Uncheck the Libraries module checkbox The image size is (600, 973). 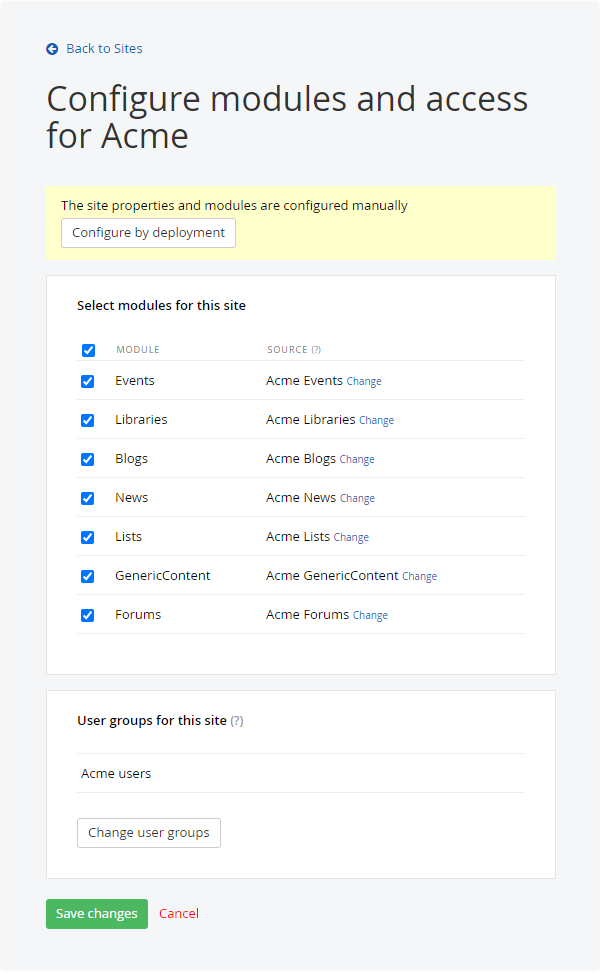(88, 420)
